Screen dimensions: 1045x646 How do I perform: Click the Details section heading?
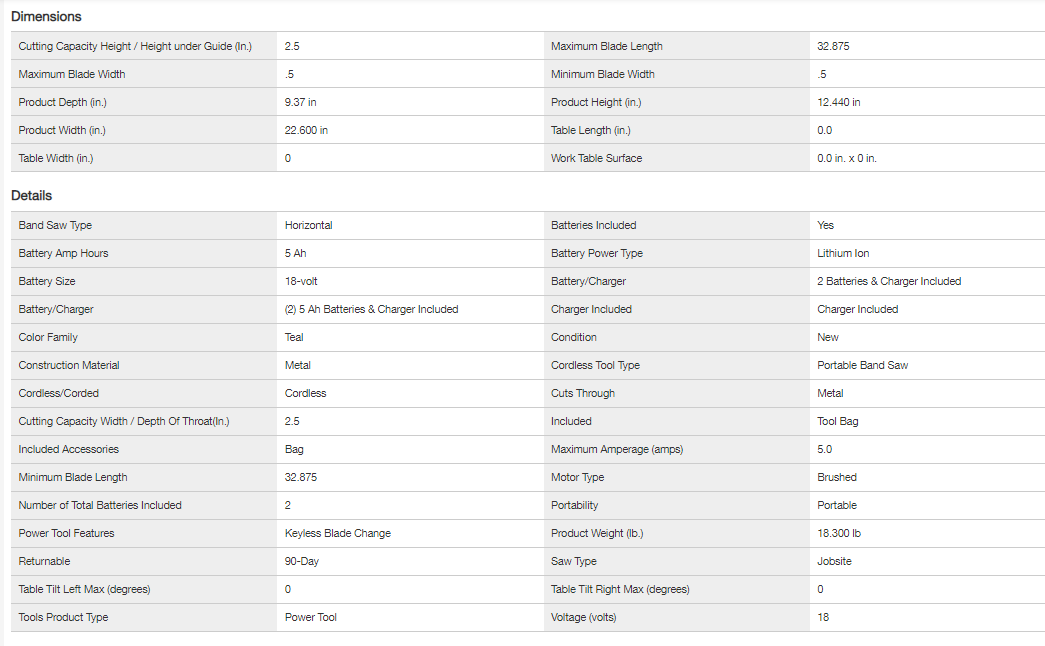click(x=31, y=196)
